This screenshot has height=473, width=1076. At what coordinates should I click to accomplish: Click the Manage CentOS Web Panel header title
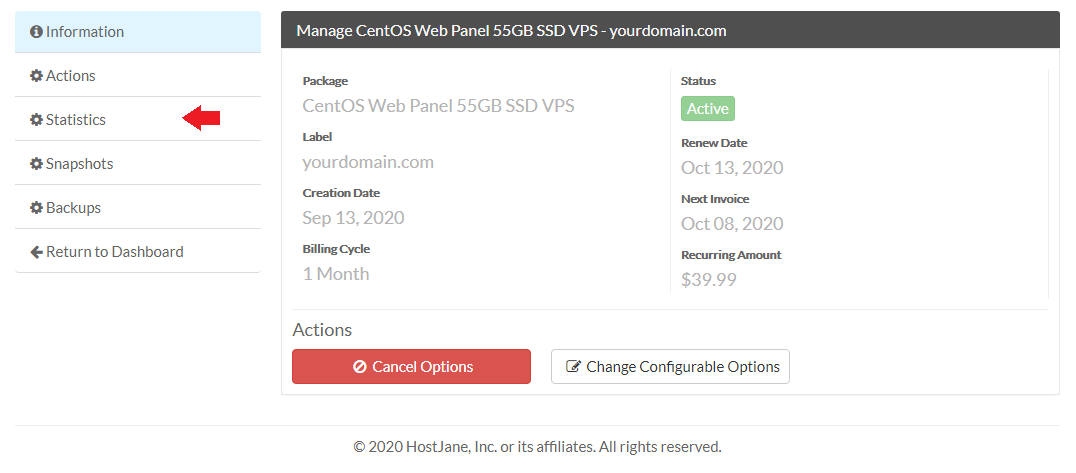point(511,30)
